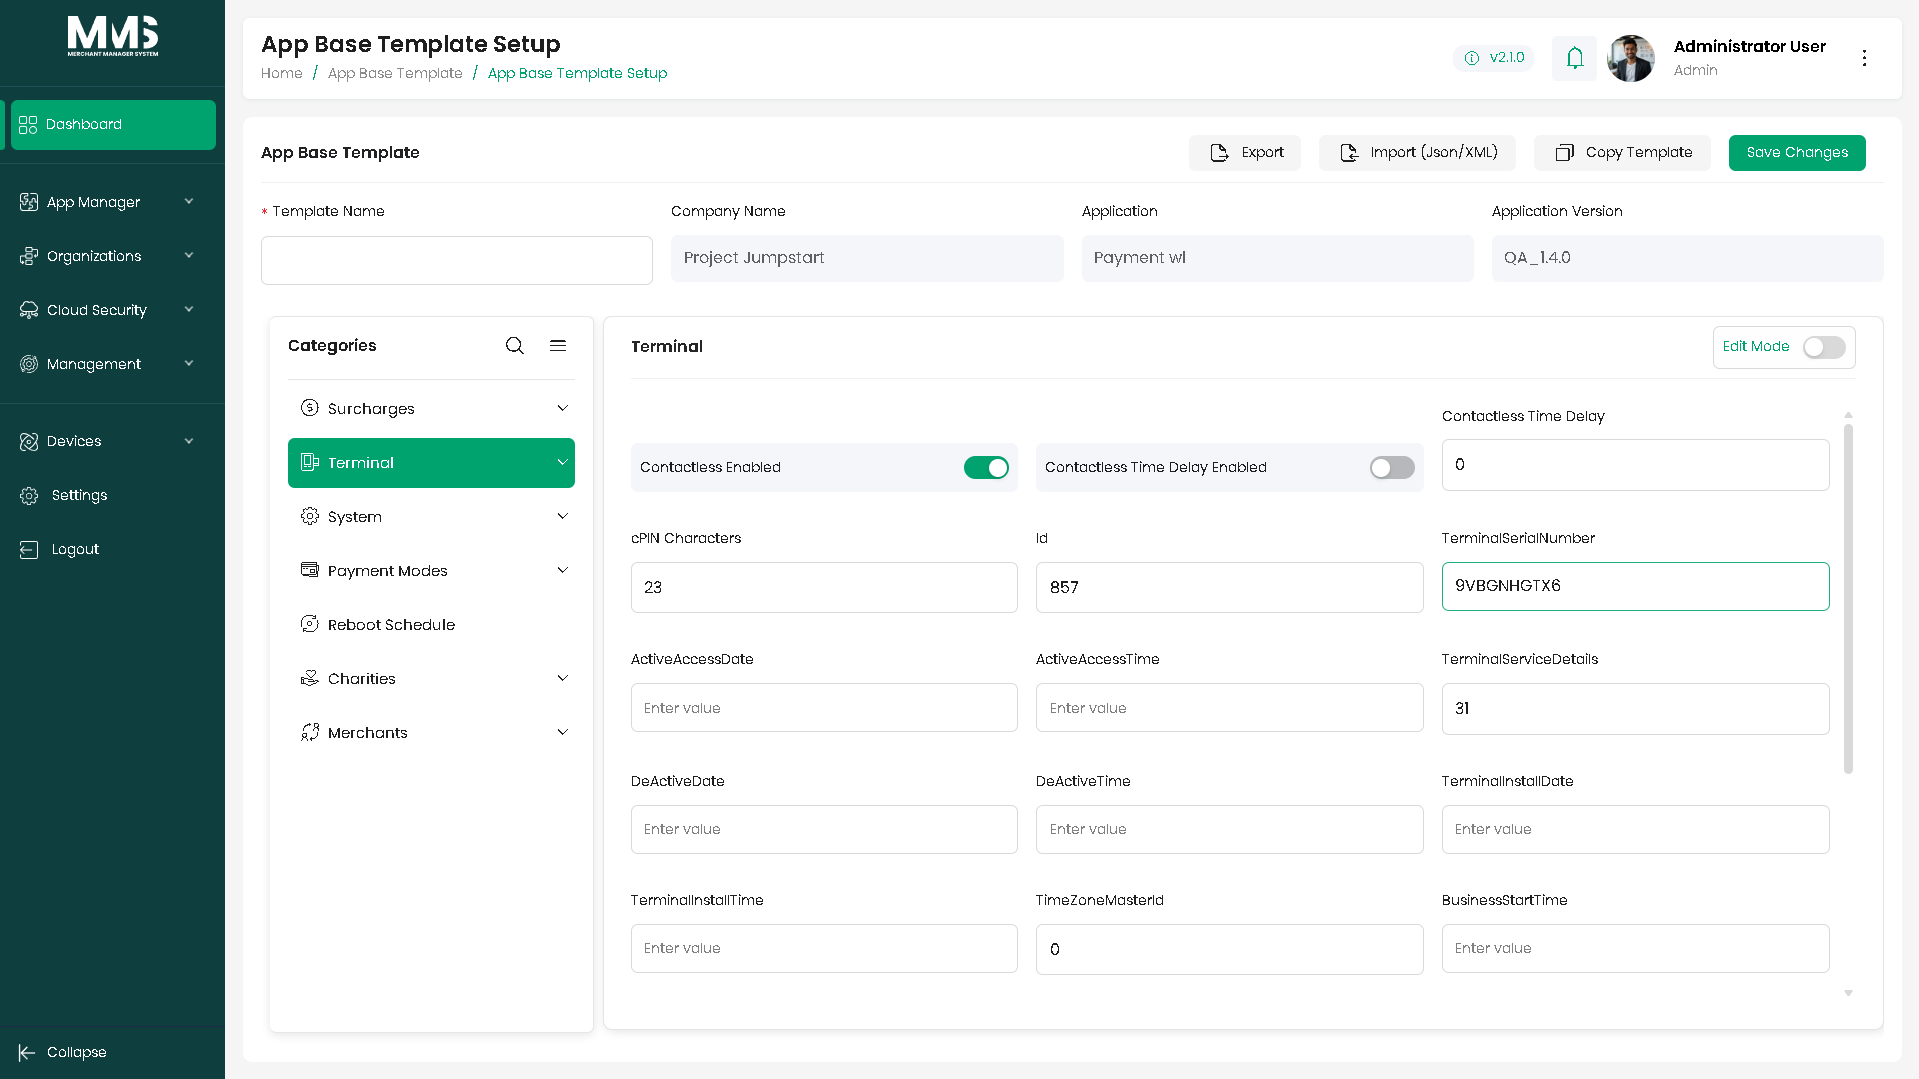The height and width of the screenshot is (1079, 1919).
Task: Expand the Organizations menu chevron
Action: tap(189, 256)
